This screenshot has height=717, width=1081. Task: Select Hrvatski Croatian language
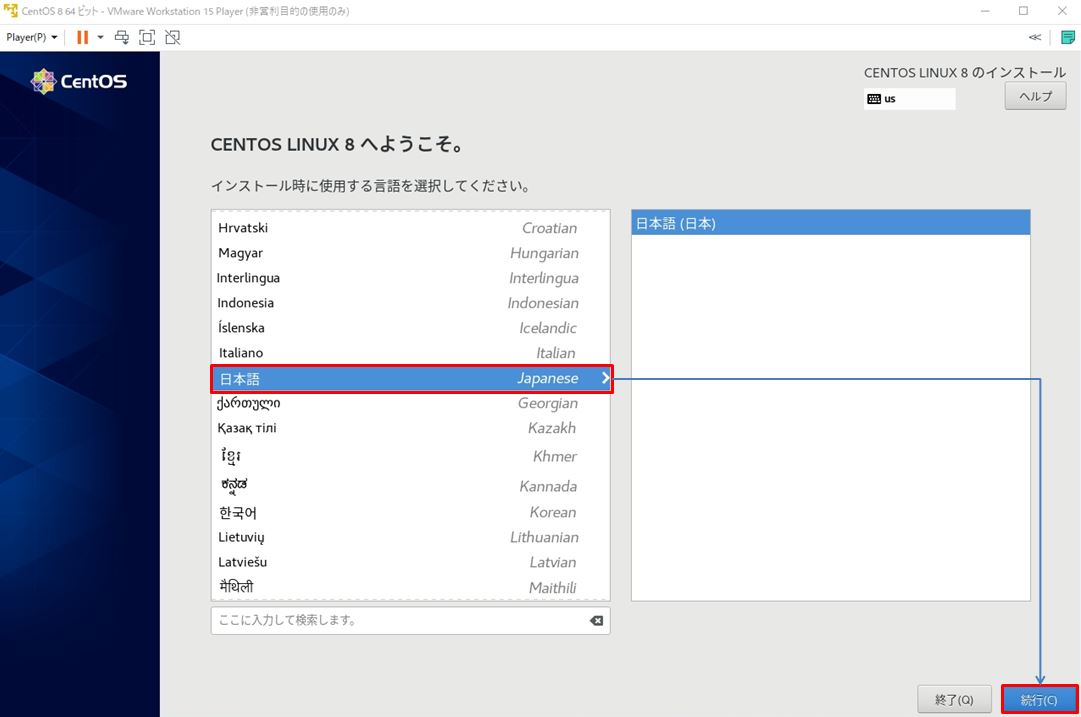pos(410,228)
